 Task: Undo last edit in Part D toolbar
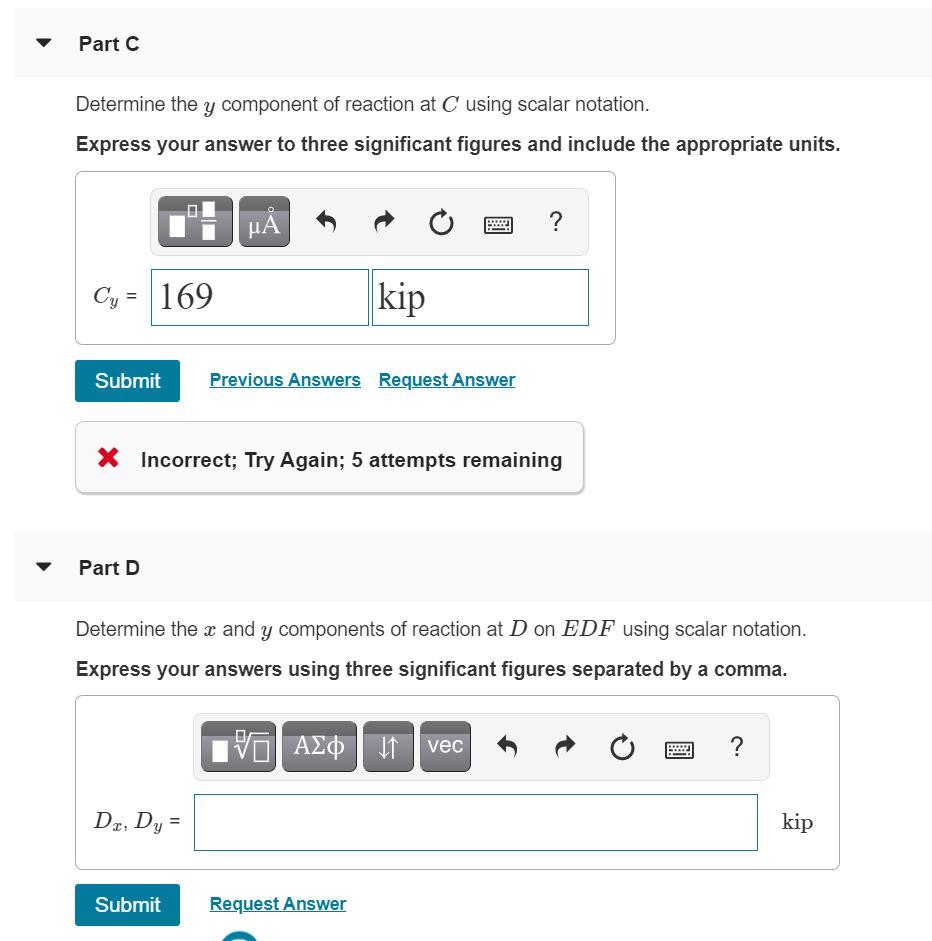(507, 747)
